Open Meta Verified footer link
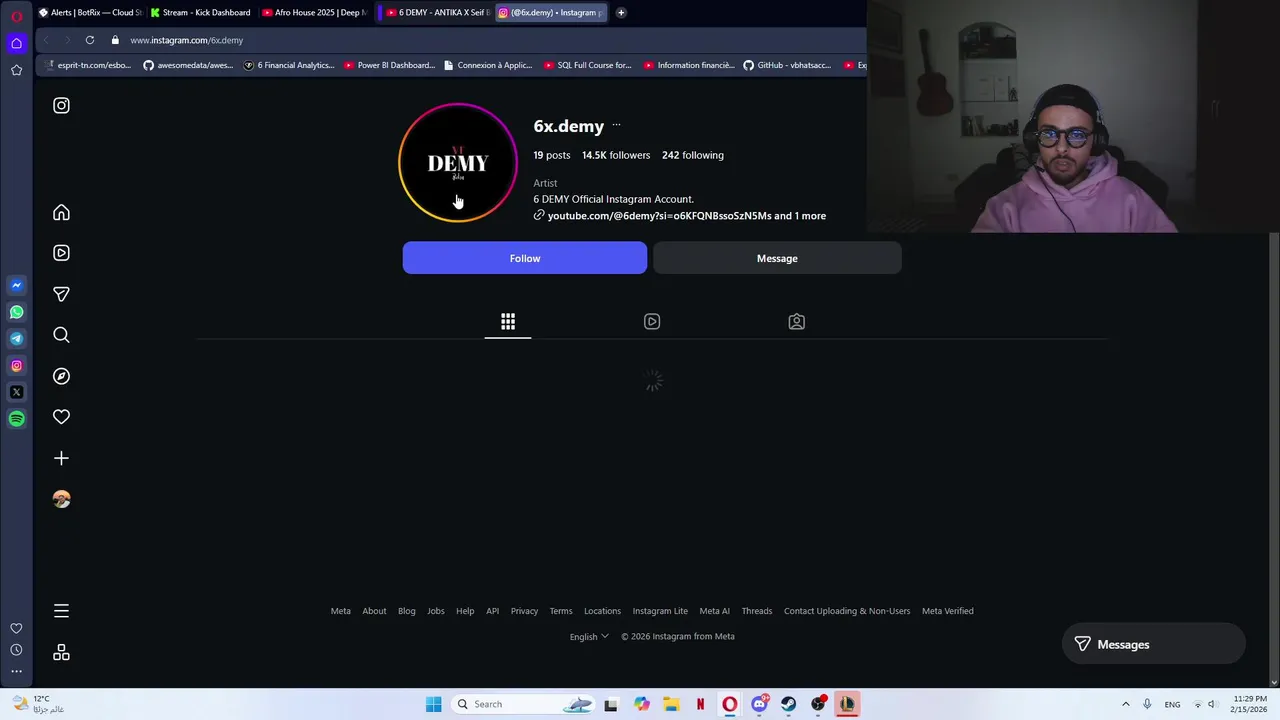1280x720 pixels. coord(947,611)
